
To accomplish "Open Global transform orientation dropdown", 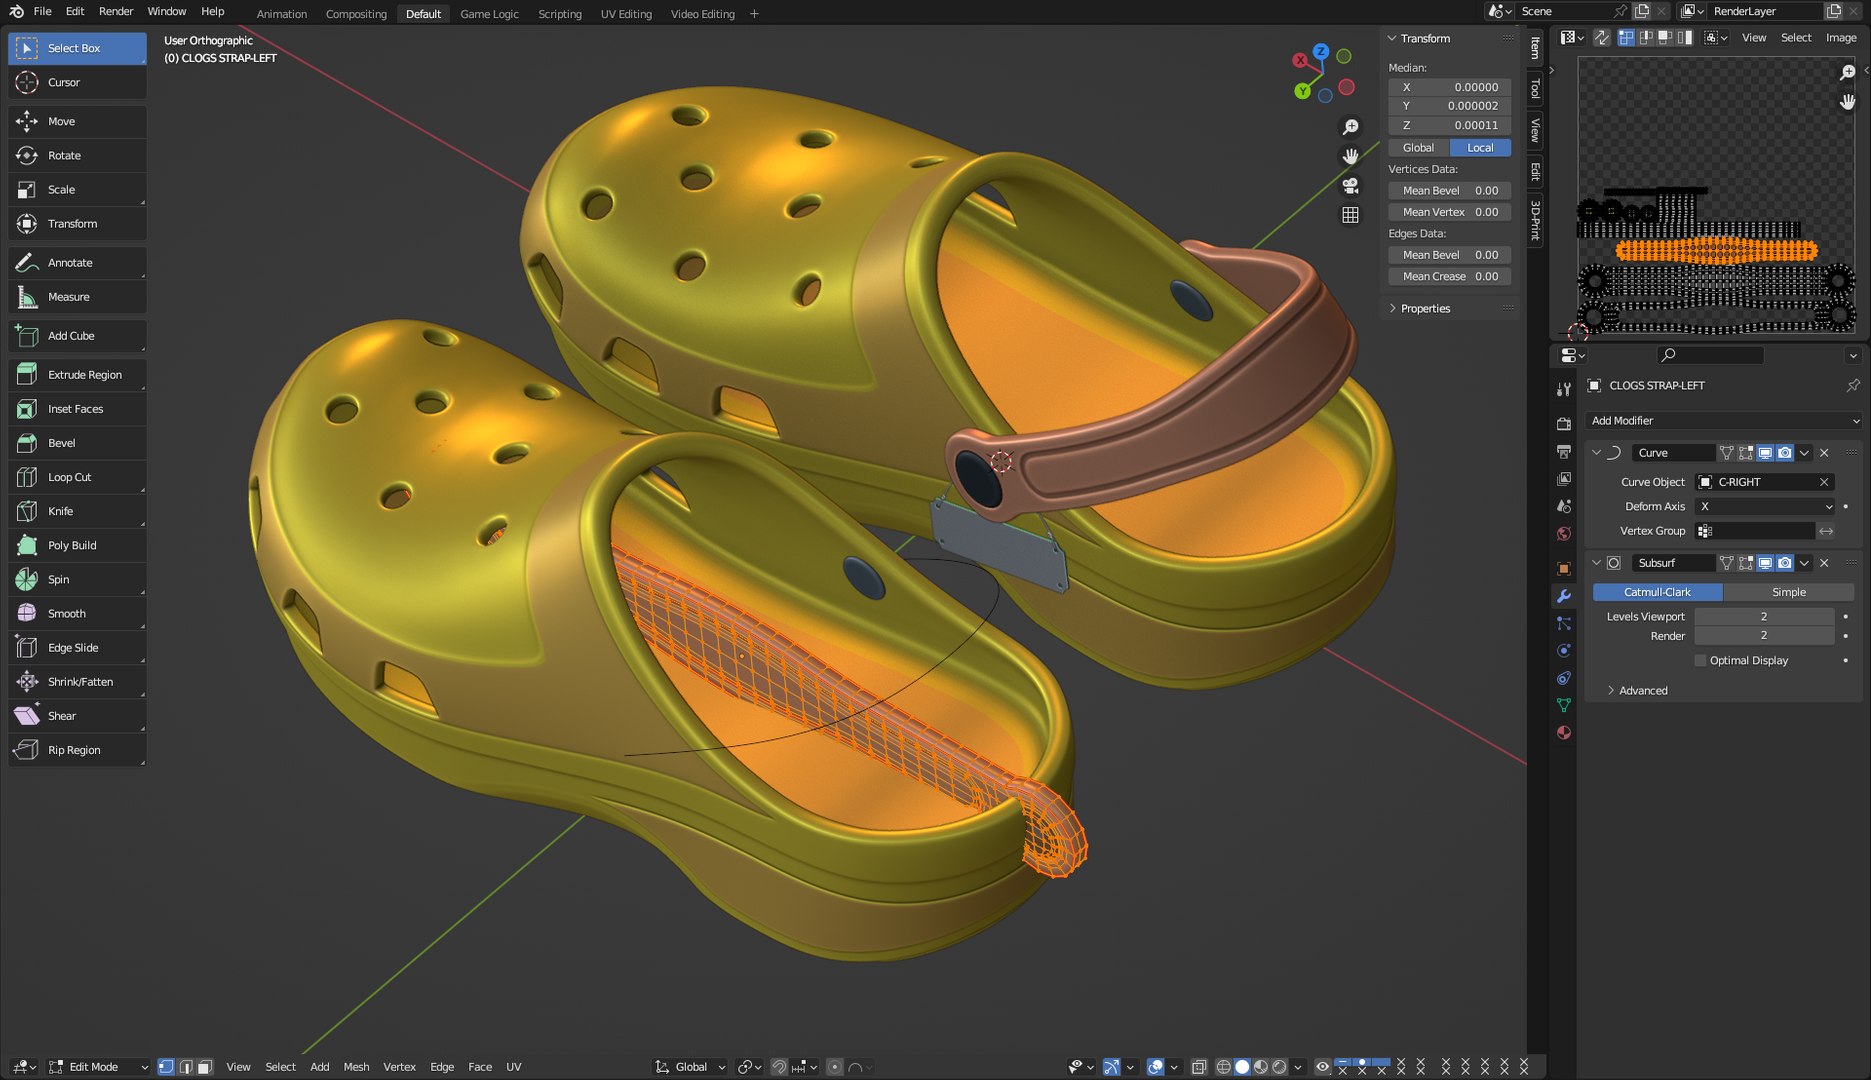I will (x=690, y=1067).
